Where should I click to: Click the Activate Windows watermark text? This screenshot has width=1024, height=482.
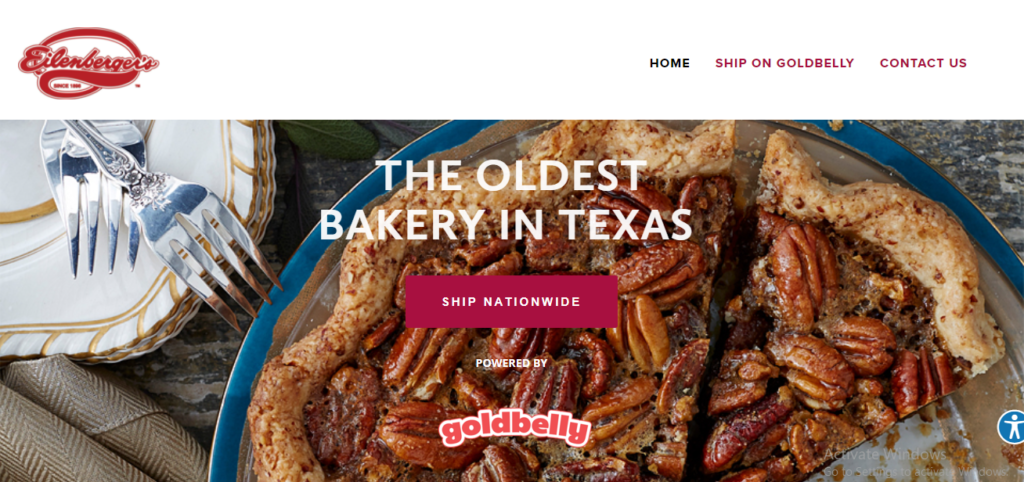point(884,454)
